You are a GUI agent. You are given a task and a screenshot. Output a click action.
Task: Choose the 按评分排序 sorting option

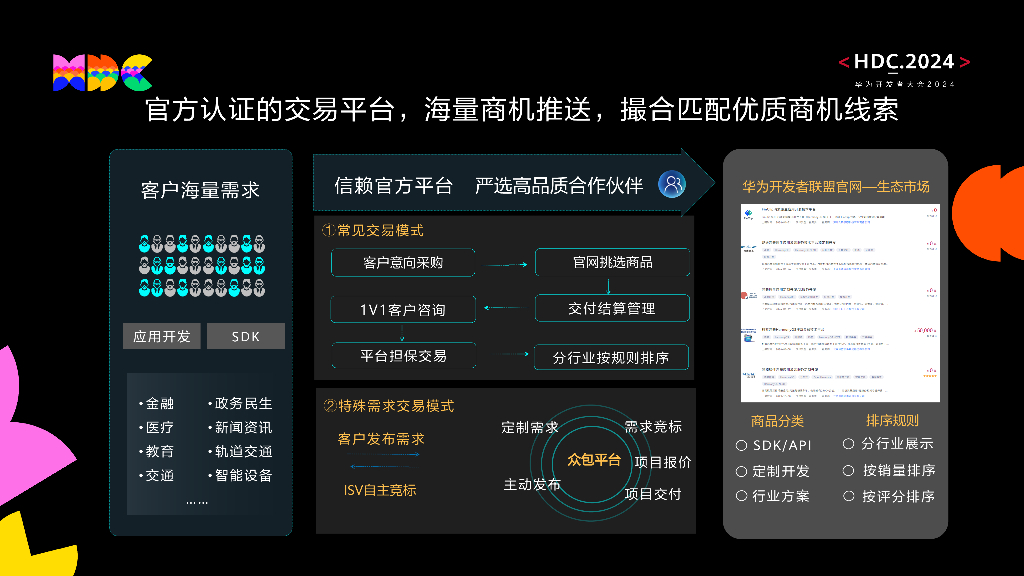pyautogui.click(x=848, y=496)
